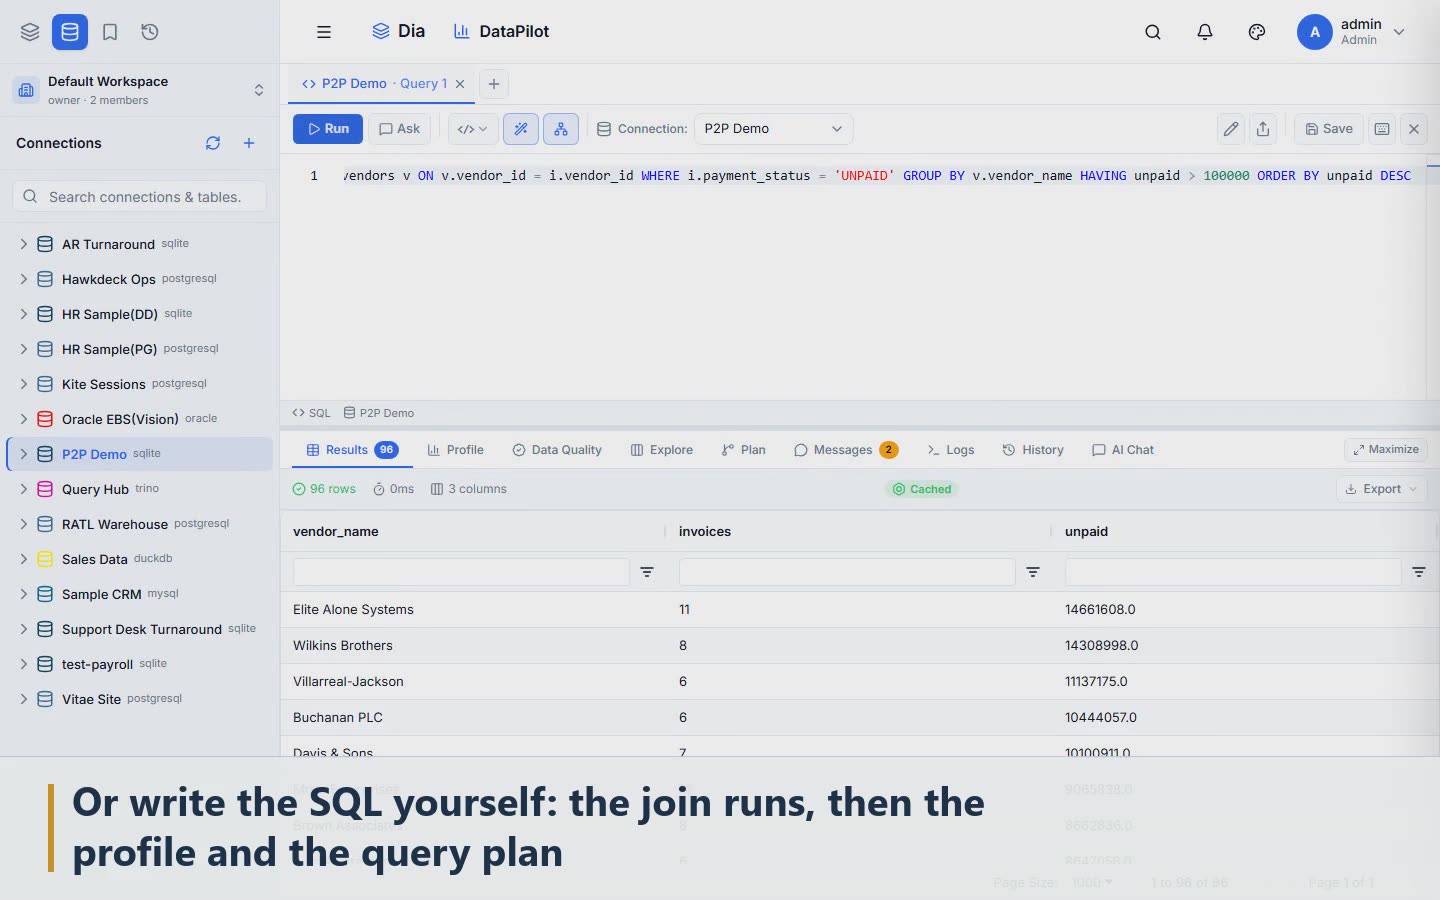Click the keyboard shortcuts icon
The width and height of the screenshot is (1440, 900).
pos(1382,129)
